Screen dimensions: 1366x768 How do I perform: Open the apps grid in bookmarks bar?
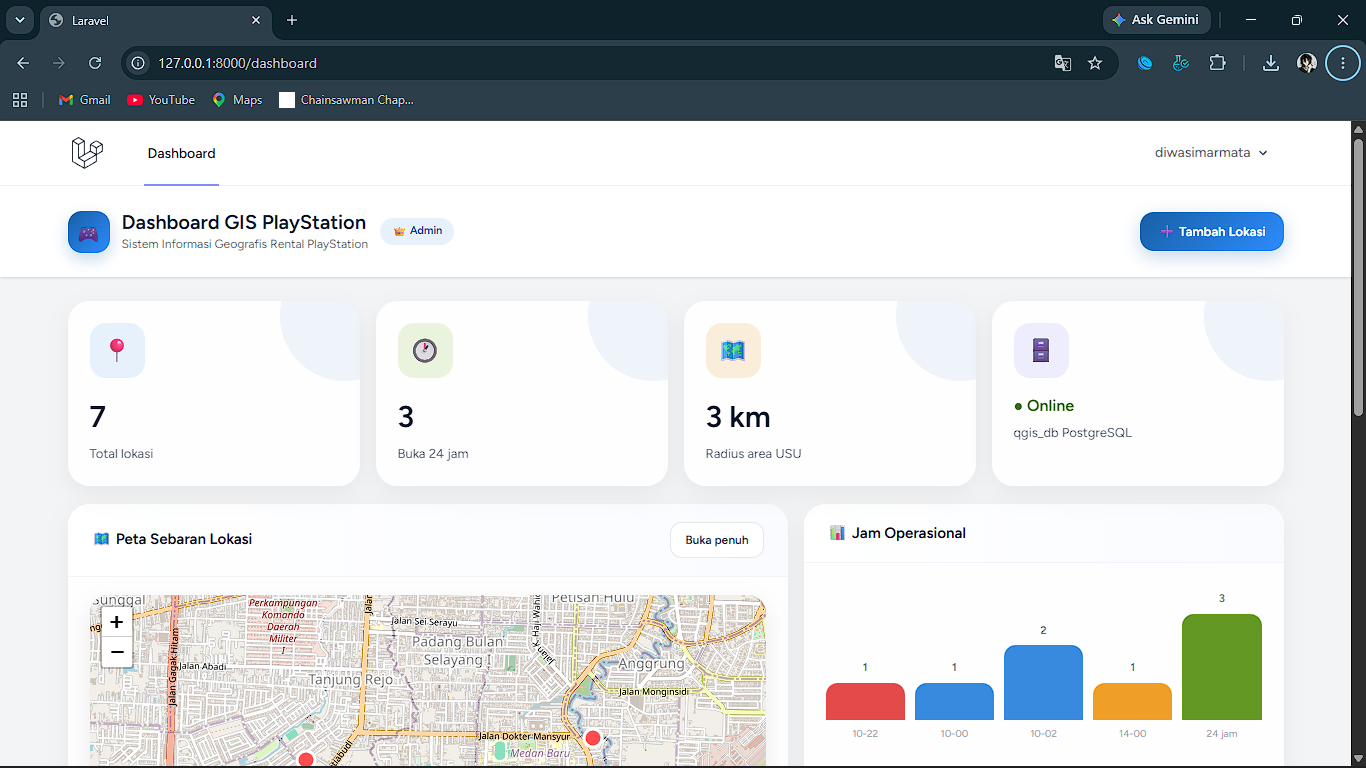19,100
